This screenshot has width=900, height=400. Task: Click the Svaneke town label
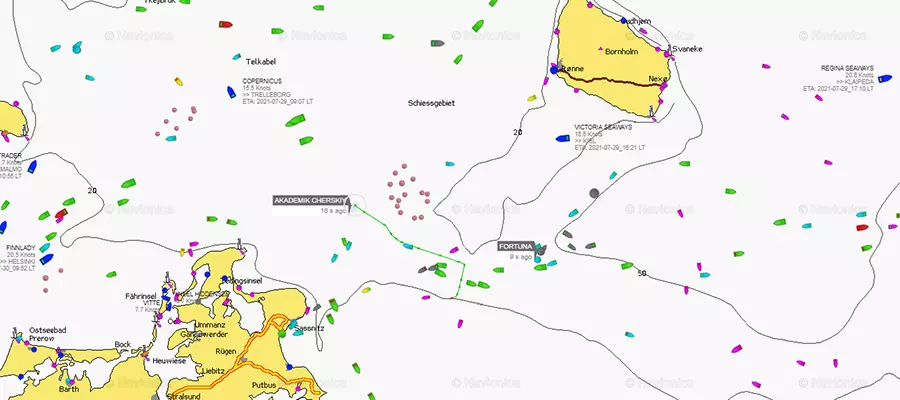pyautogui.click(x=687, y=49)
